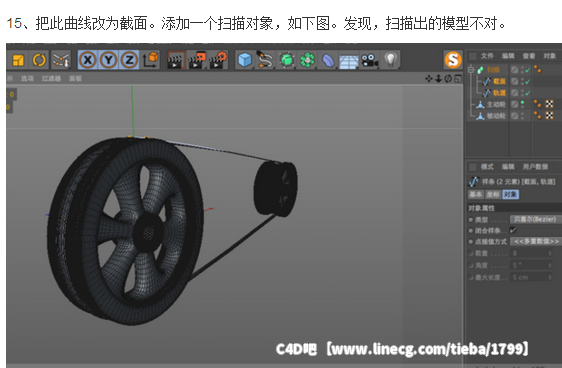This screenshot has height=368, width=562.
Task: Click Render to Picture Viewer icon
Action: point(197,60)
